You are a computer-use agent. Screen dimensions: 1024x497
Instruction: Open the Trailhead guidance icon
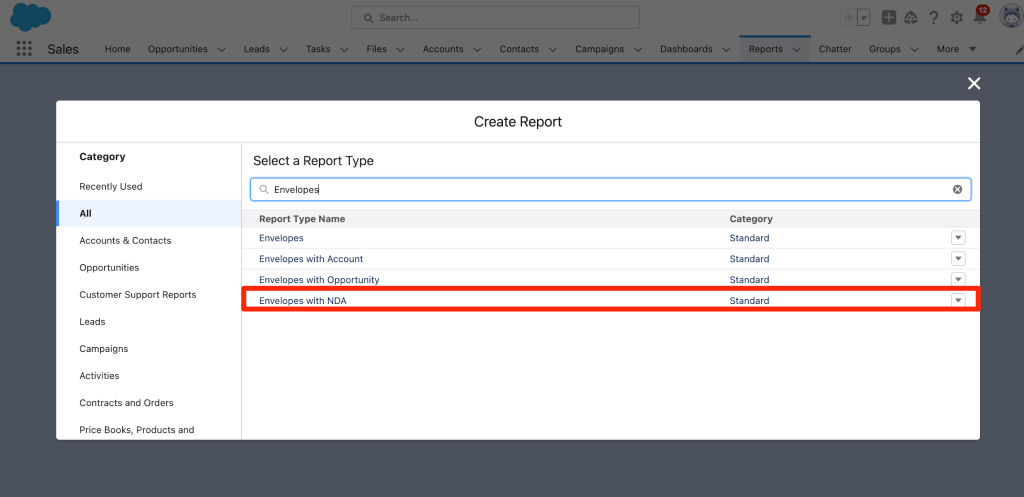pos(910,18)
